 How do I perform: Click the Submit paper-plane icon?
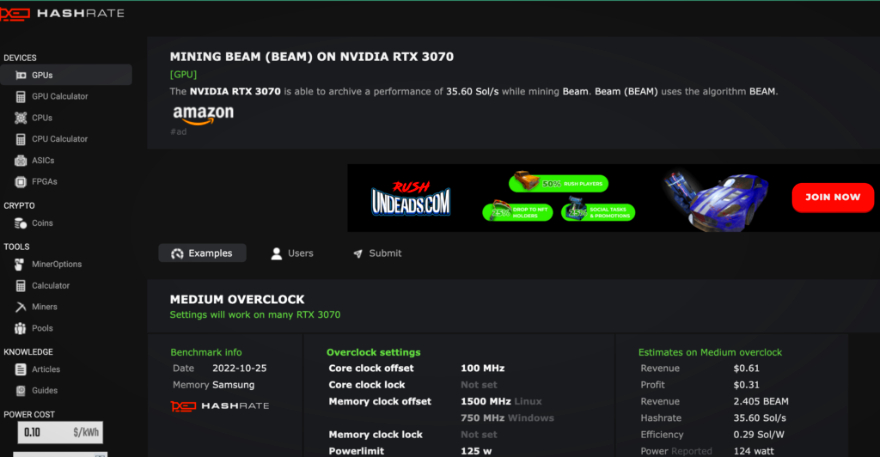tap(358, 254)
